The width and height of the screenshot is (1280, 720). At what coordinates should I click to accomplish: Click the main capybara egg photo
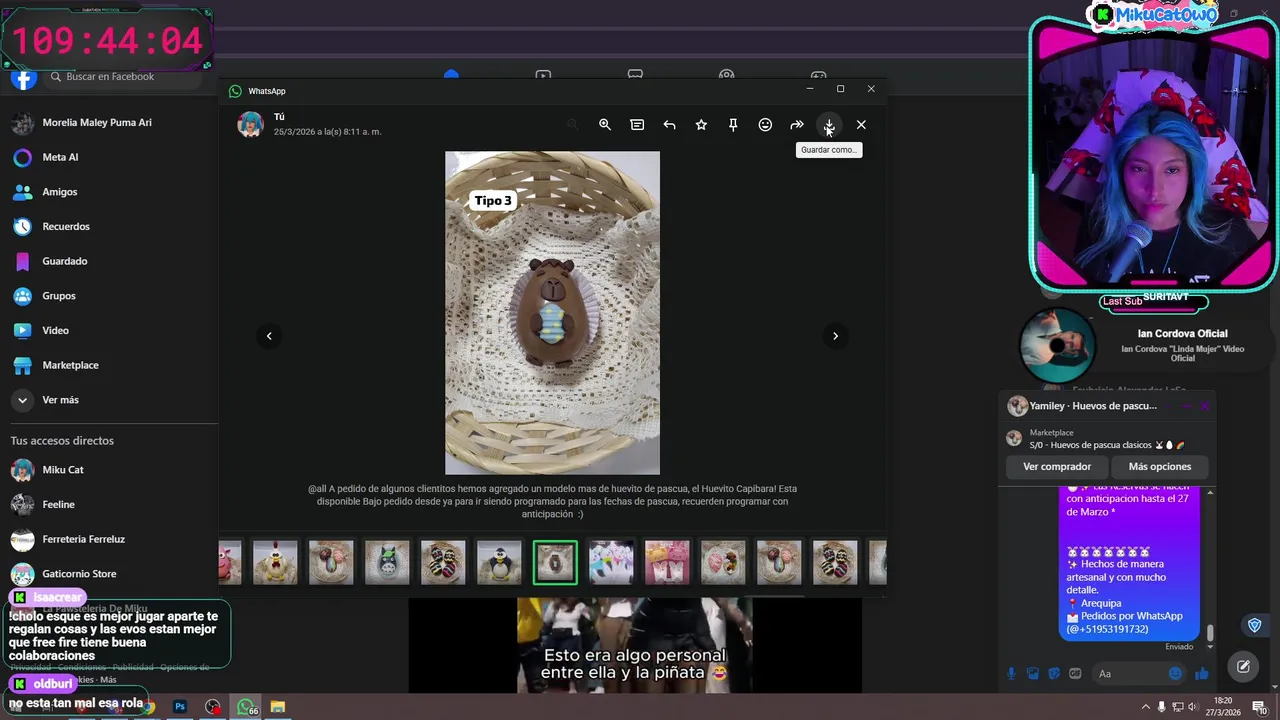coord(552,313)
